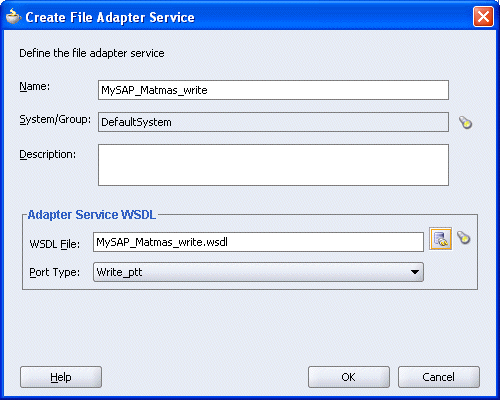Click the flashlight icon next to WSDL File
The height and width of the screenshot is (400, 500).
click(464, 238)
